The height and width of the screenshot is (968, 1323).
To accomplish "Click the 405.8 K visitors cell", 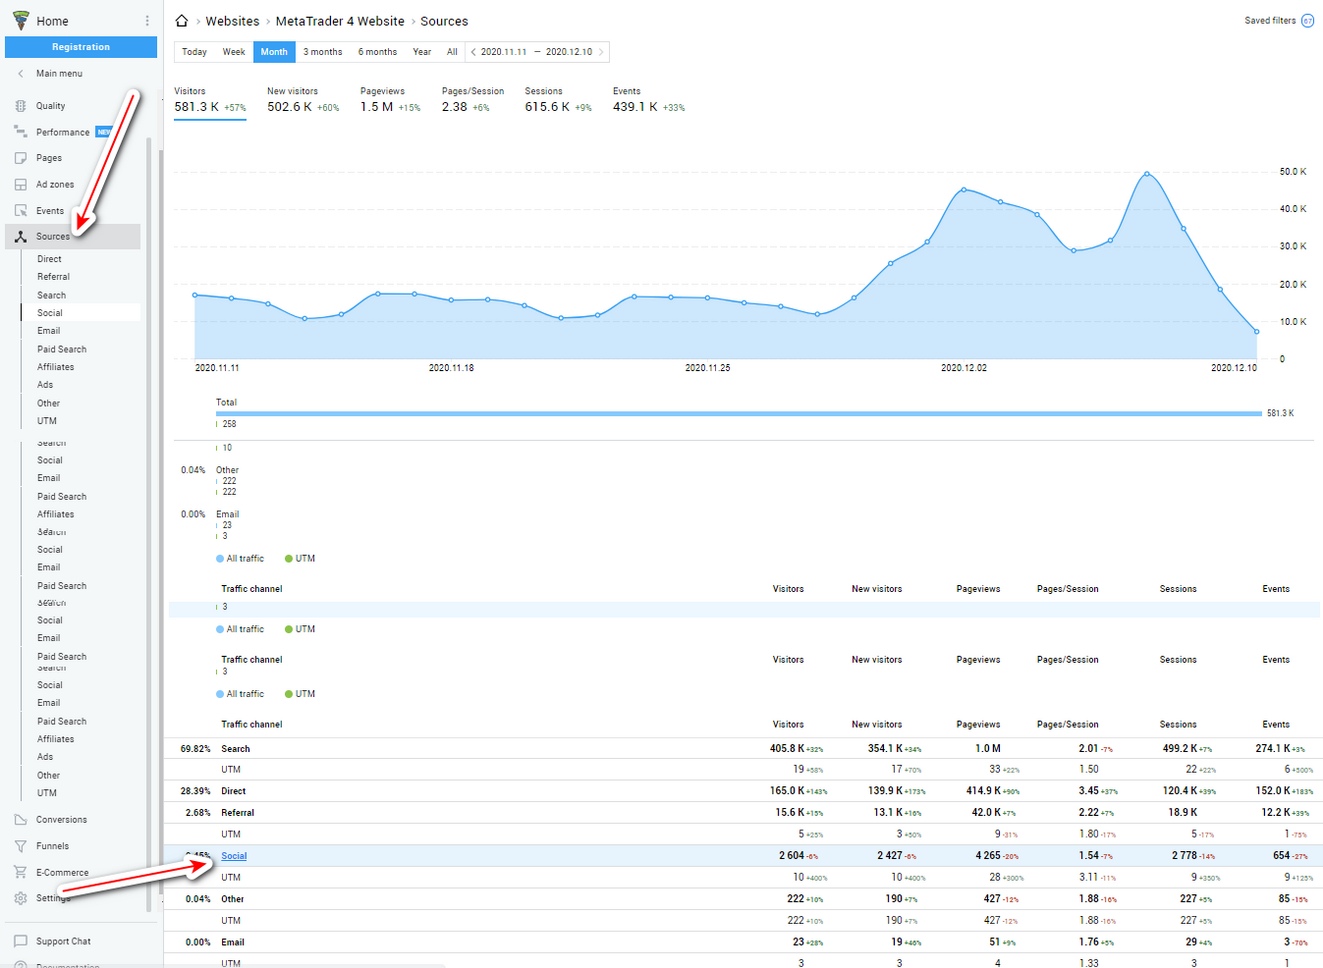I will click(x=797, y=749).
